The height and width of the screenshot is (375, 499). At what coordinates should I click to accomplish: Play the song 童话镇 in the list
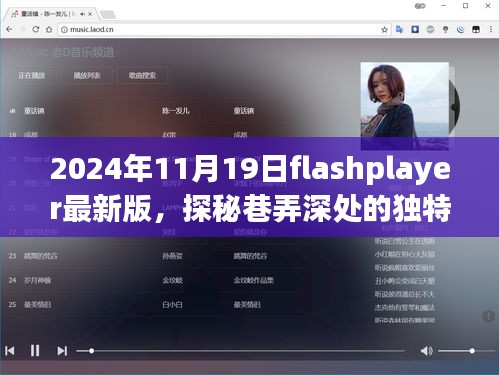(34, 111)
